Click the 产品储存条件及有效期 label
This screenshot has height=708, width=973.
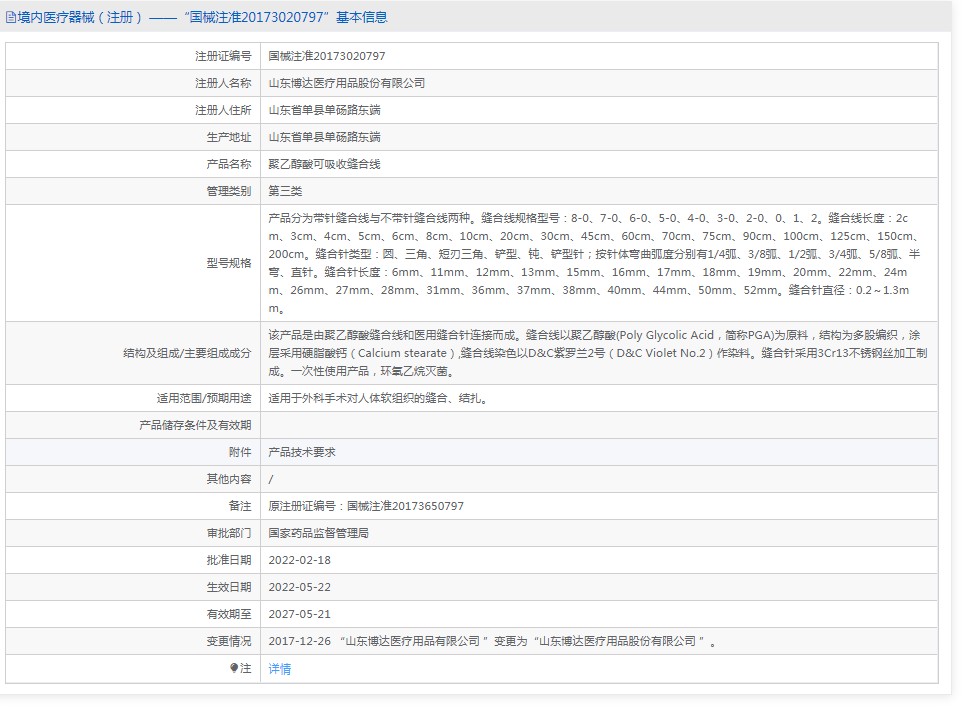click(195, 425)
